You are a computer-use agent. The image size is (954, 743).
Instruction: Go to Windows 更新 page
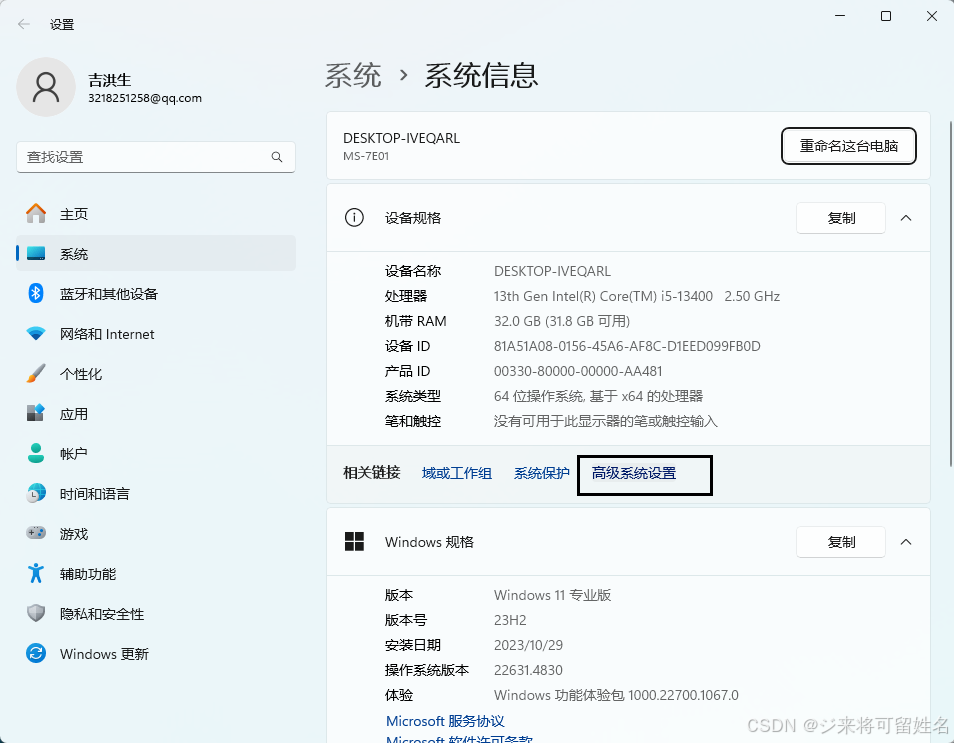(x=156, y=654)
